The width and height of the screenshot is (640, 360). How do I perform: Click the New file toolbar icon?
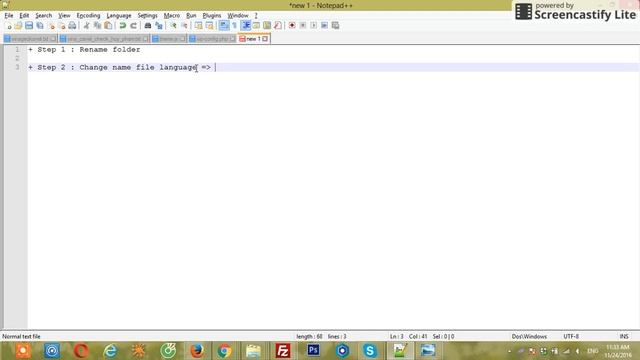pyautogui.click(x=8, y=25)
